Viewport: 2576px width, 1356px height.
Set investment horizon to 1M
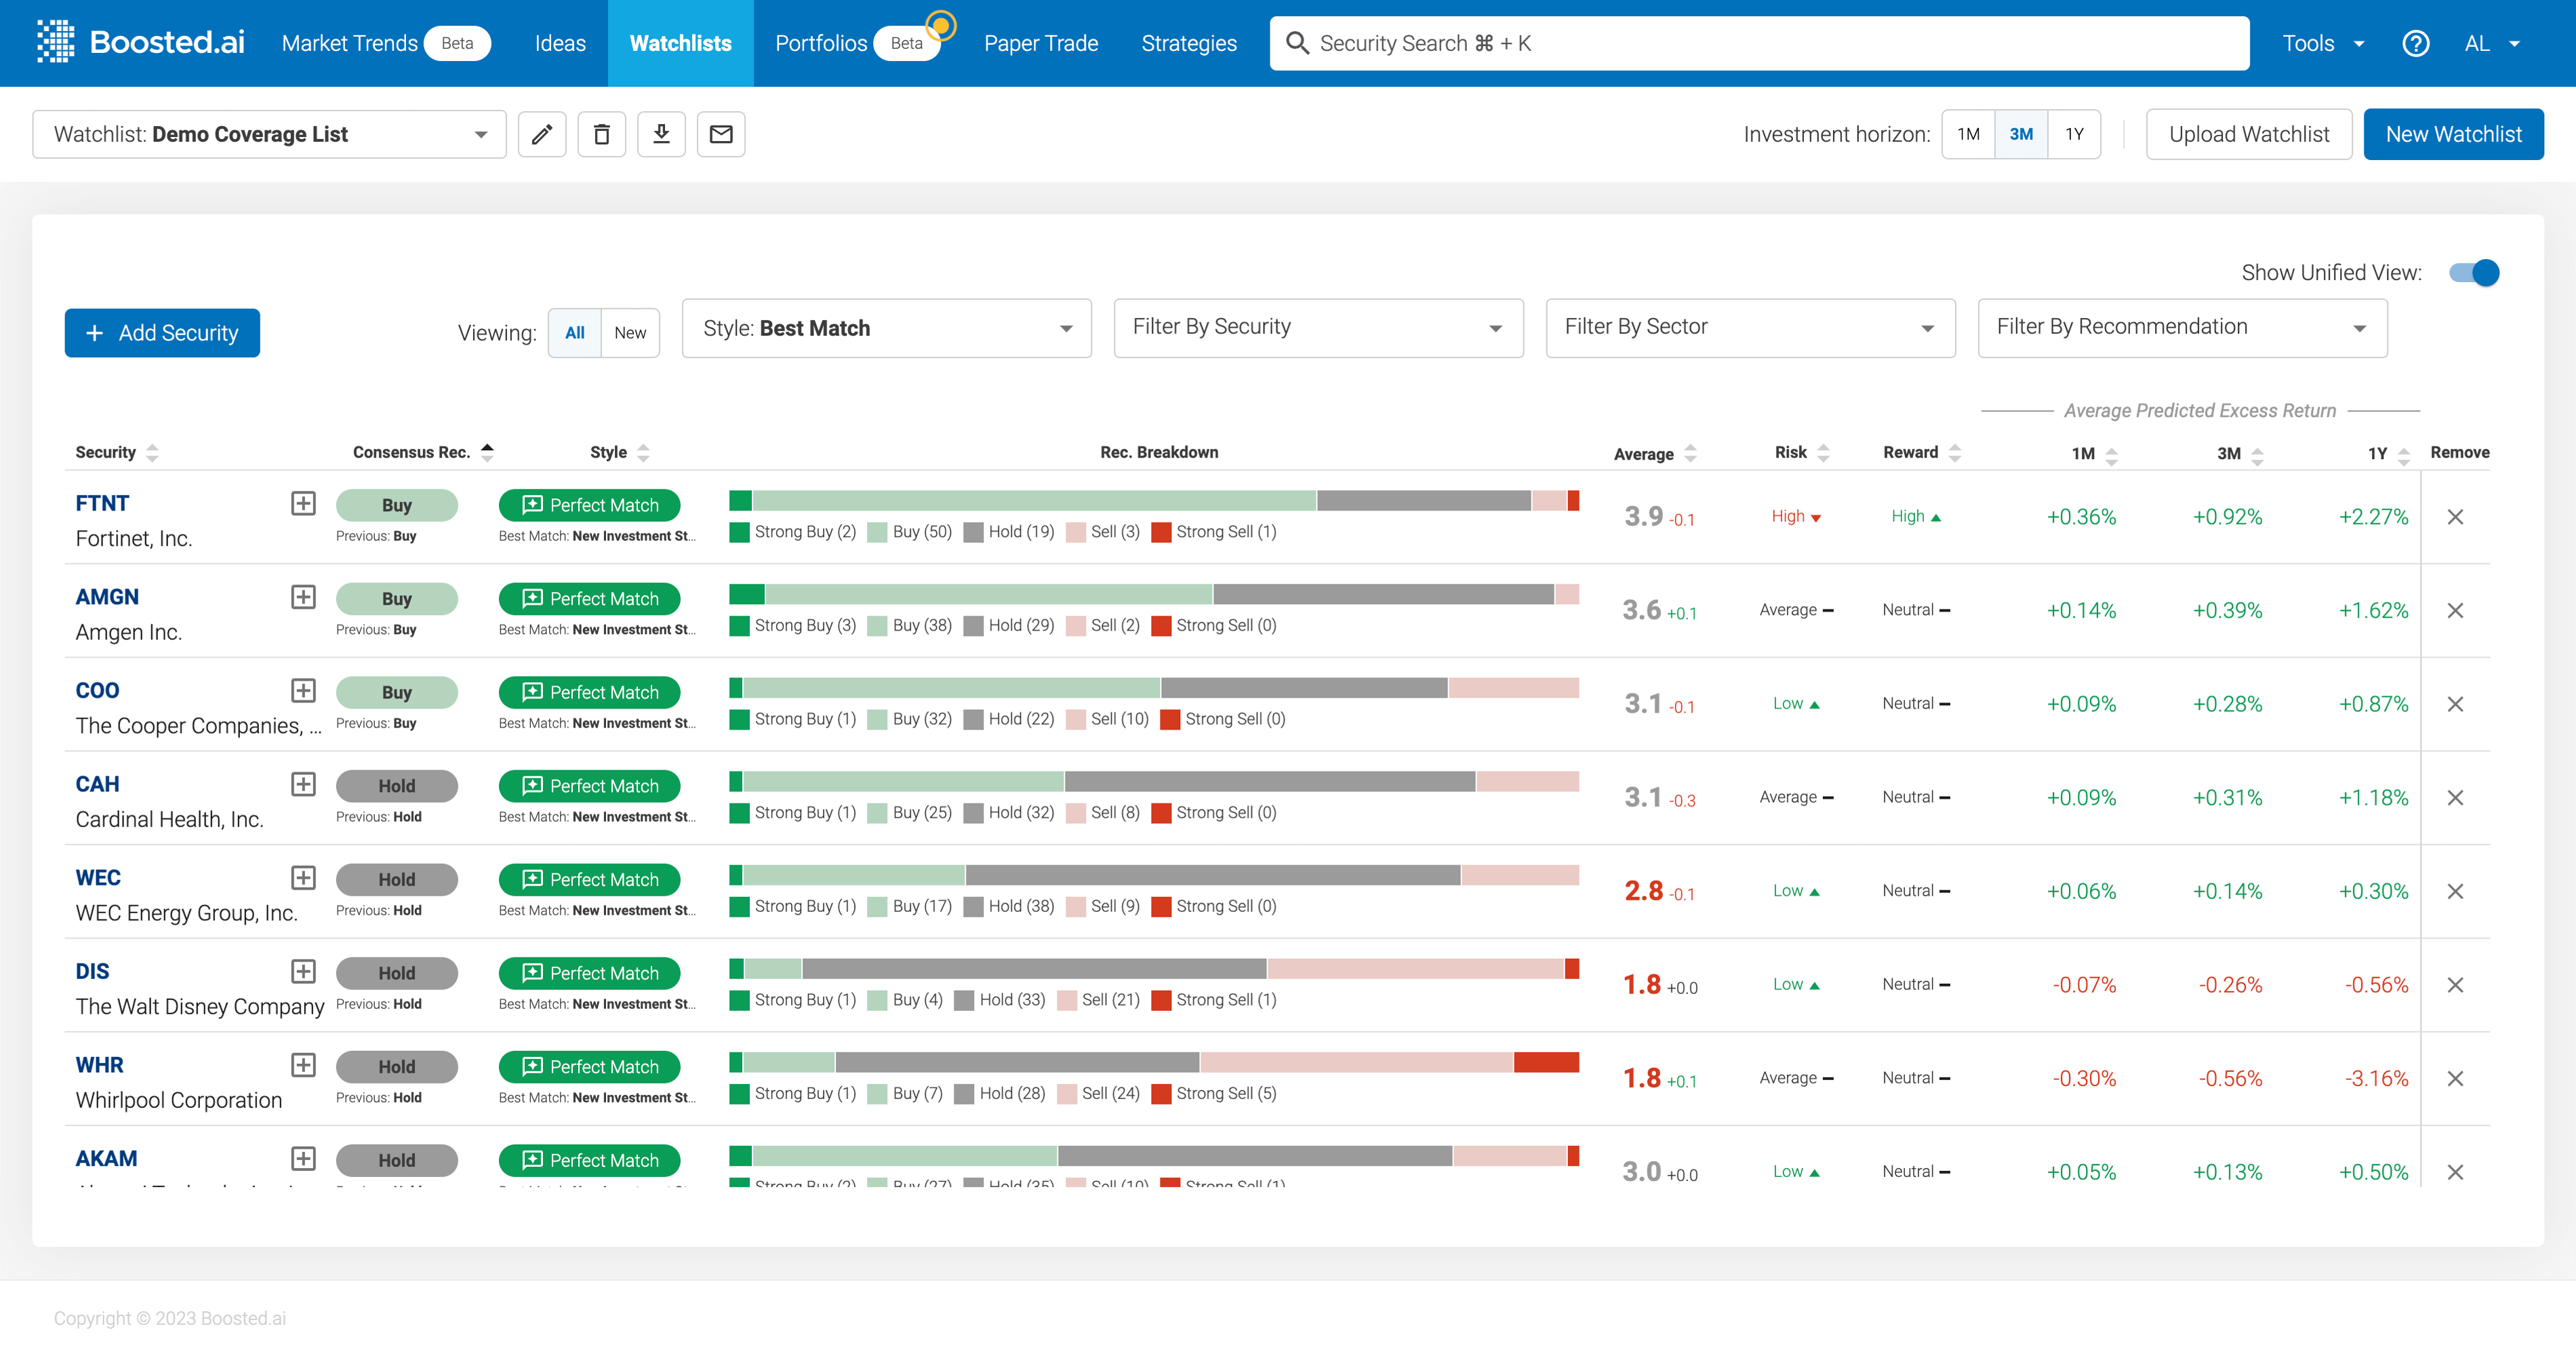point(1968,134)
